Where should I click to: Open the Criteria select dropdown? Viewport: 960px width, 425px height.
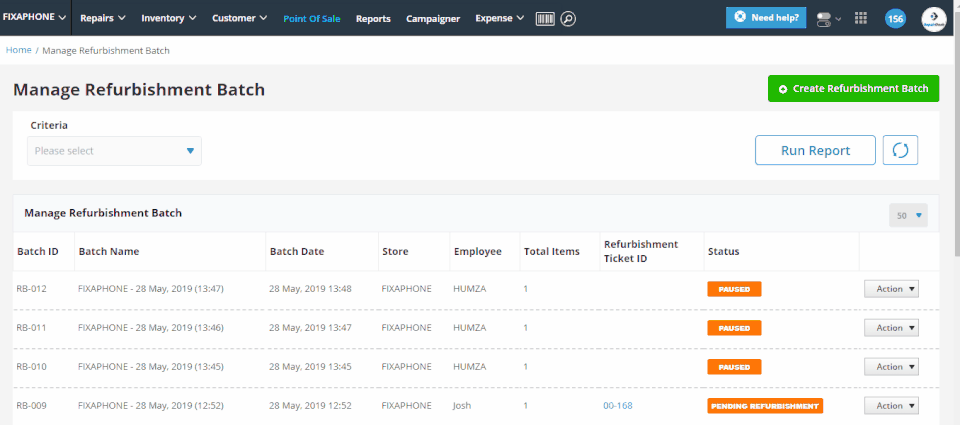114,151
